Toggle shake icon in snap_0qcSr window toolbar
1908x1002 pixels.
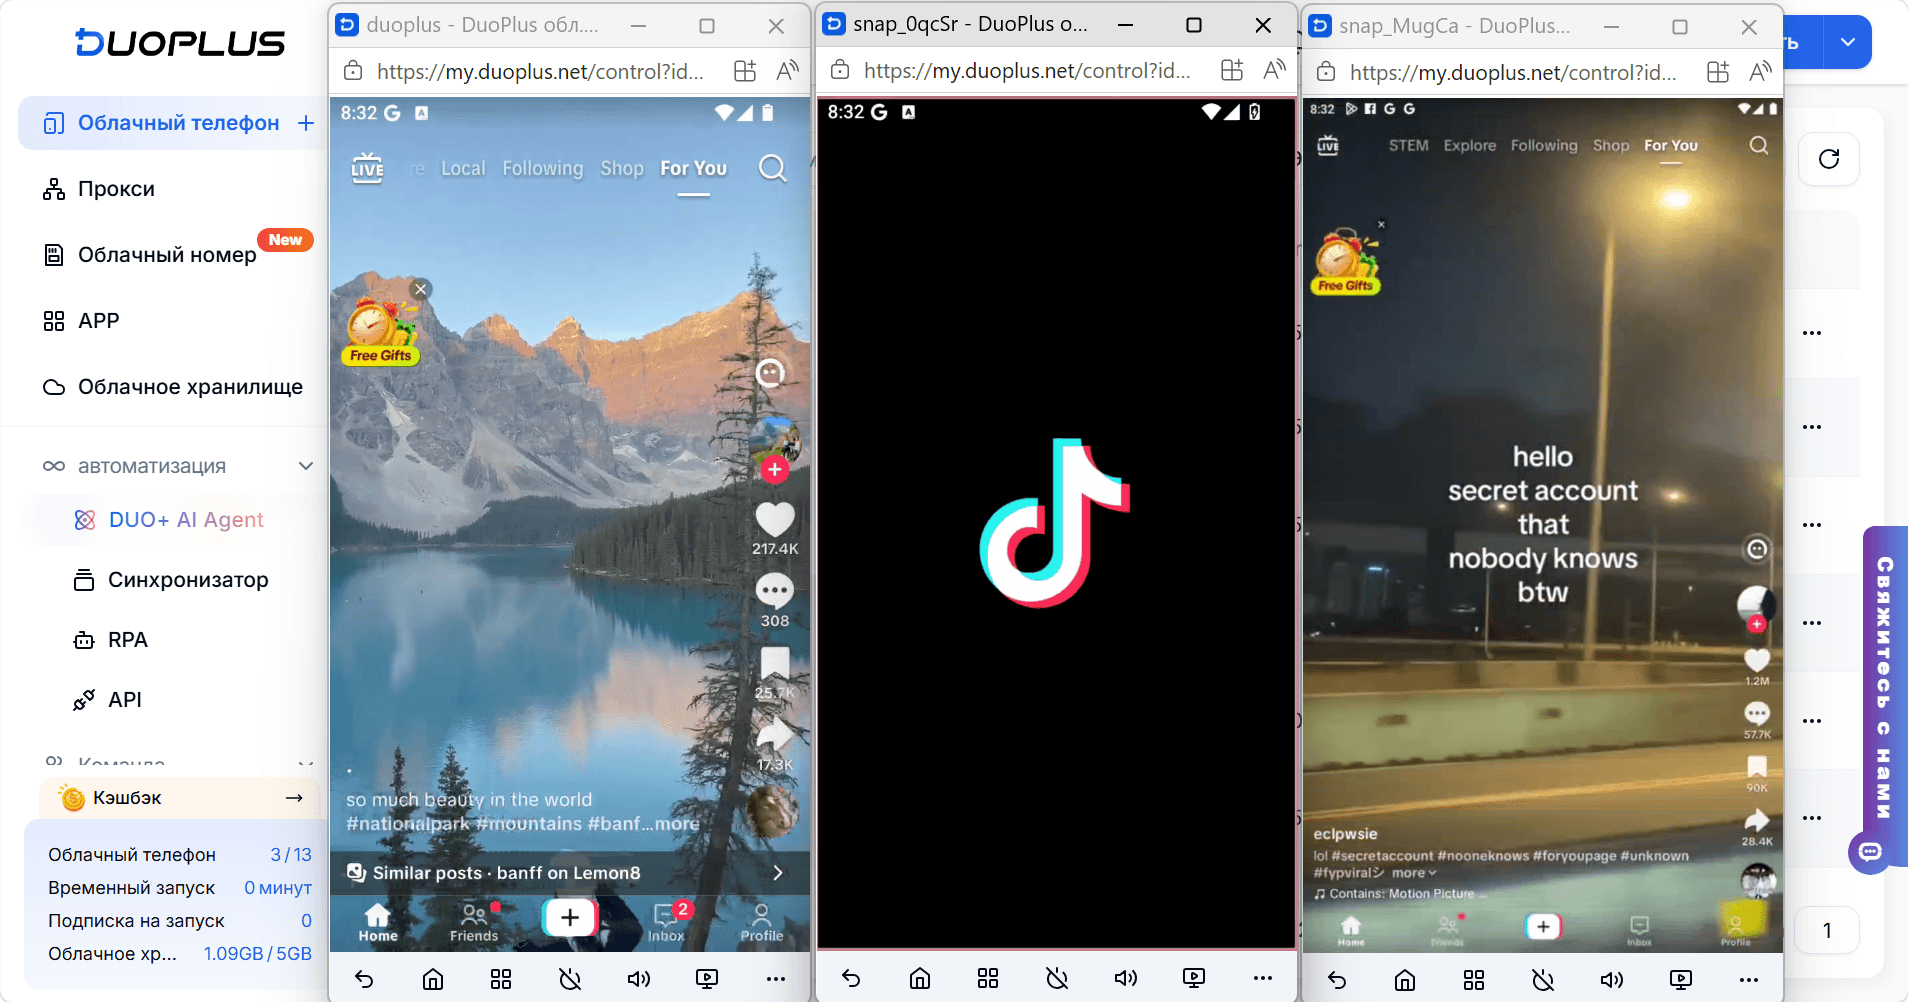pyautogui.click(x=1057, y=978)
